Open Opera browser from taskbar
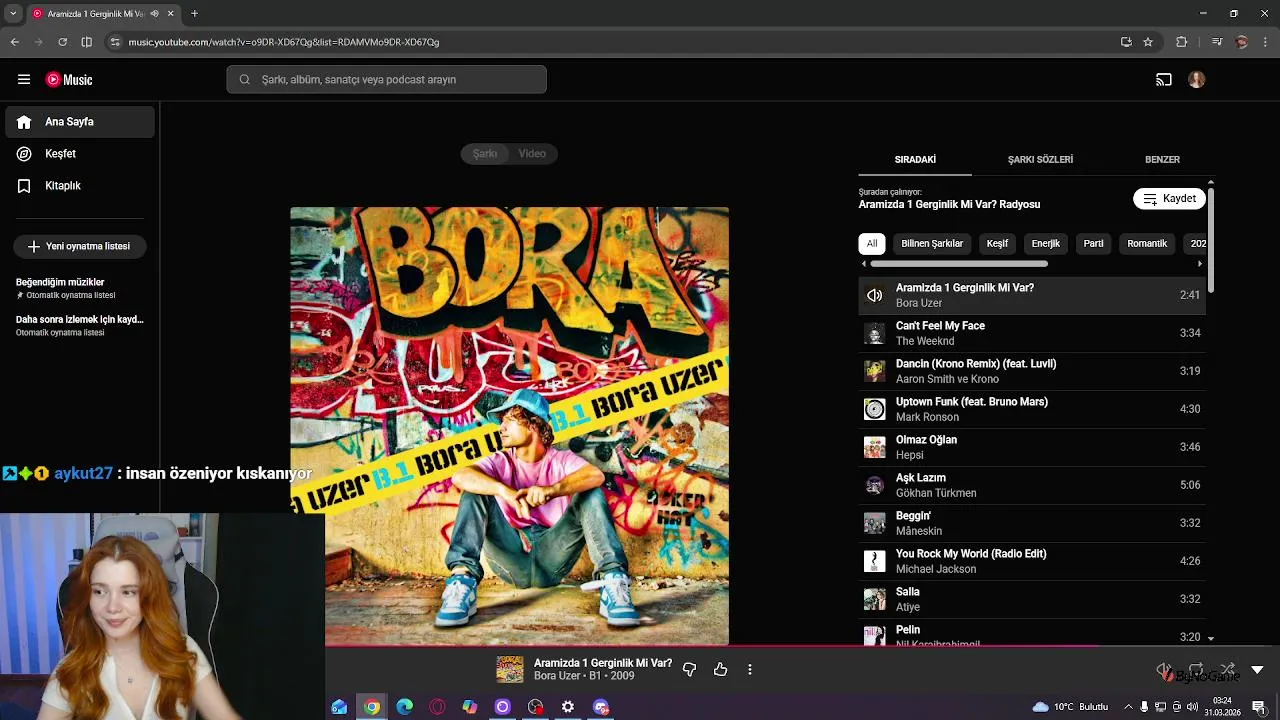1280x720 pixels. click(437, 707)
